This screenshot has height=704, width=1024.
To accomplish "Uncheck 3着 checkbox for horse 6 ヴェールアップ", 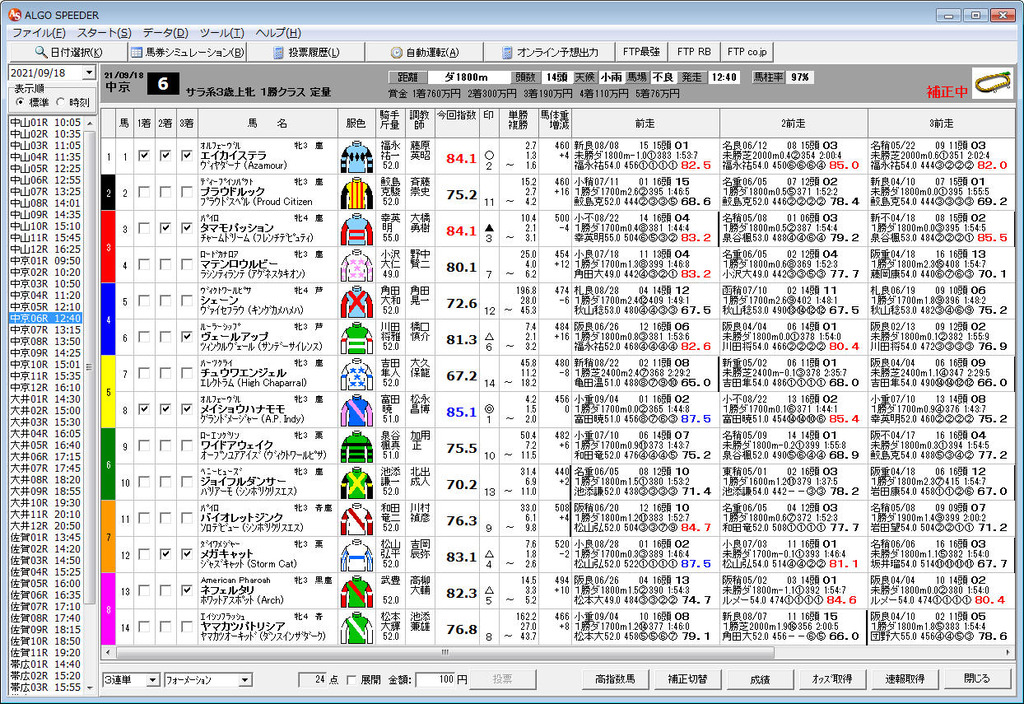I will 187,336.
